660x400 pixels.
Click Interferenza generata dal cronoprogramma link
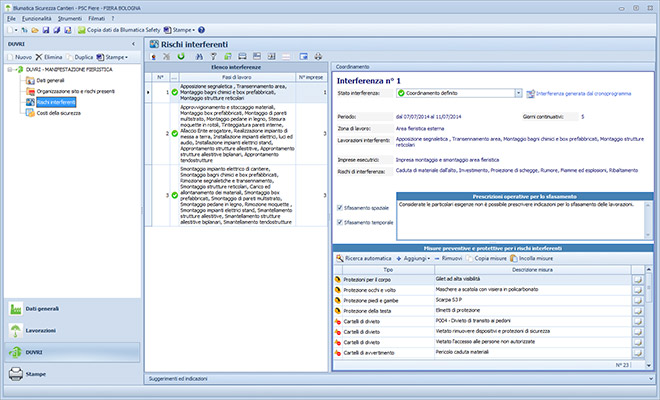click(x=582, y=92)
